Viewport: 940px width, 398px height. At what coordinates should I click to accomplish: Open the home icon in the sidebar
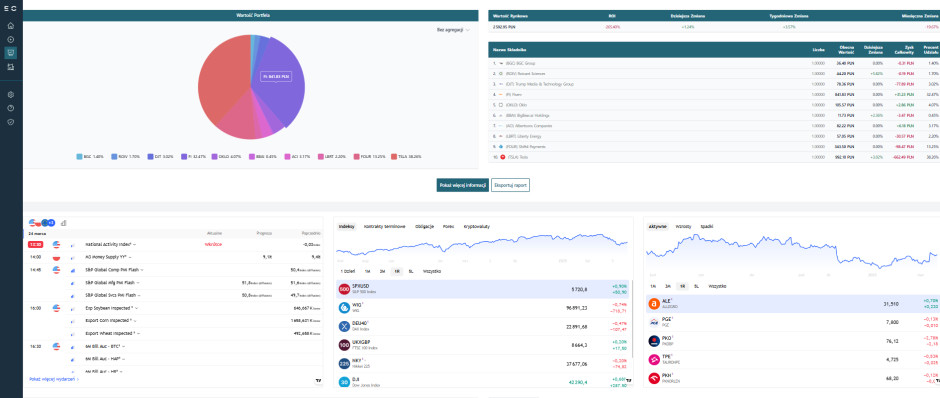click(10, 26)
